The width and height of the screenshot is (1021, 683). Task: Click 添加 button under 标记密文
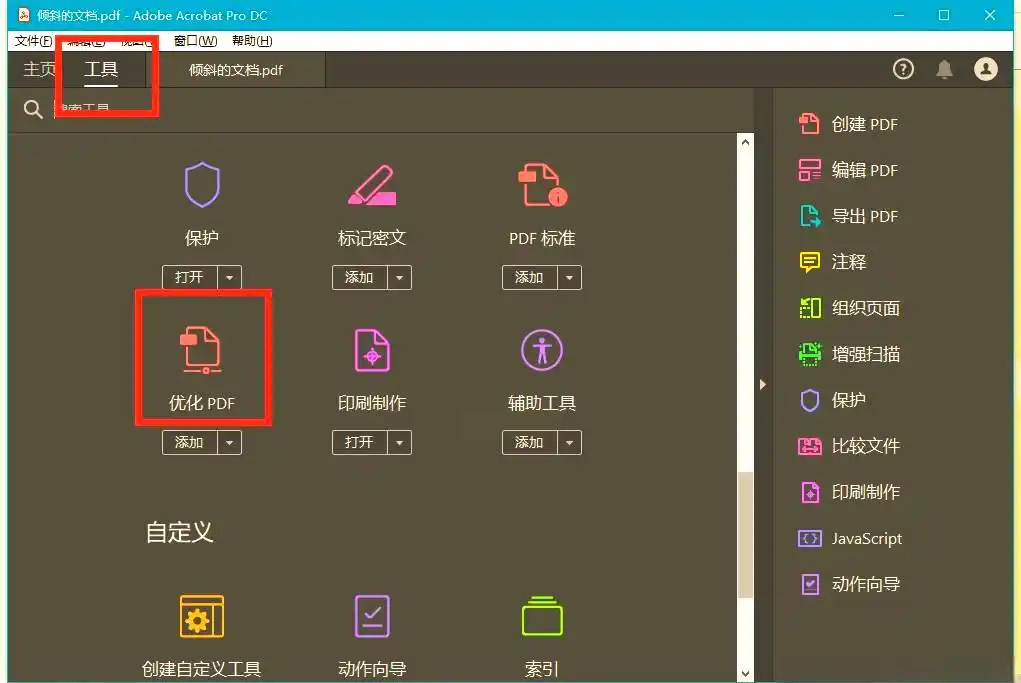[359, 277]
